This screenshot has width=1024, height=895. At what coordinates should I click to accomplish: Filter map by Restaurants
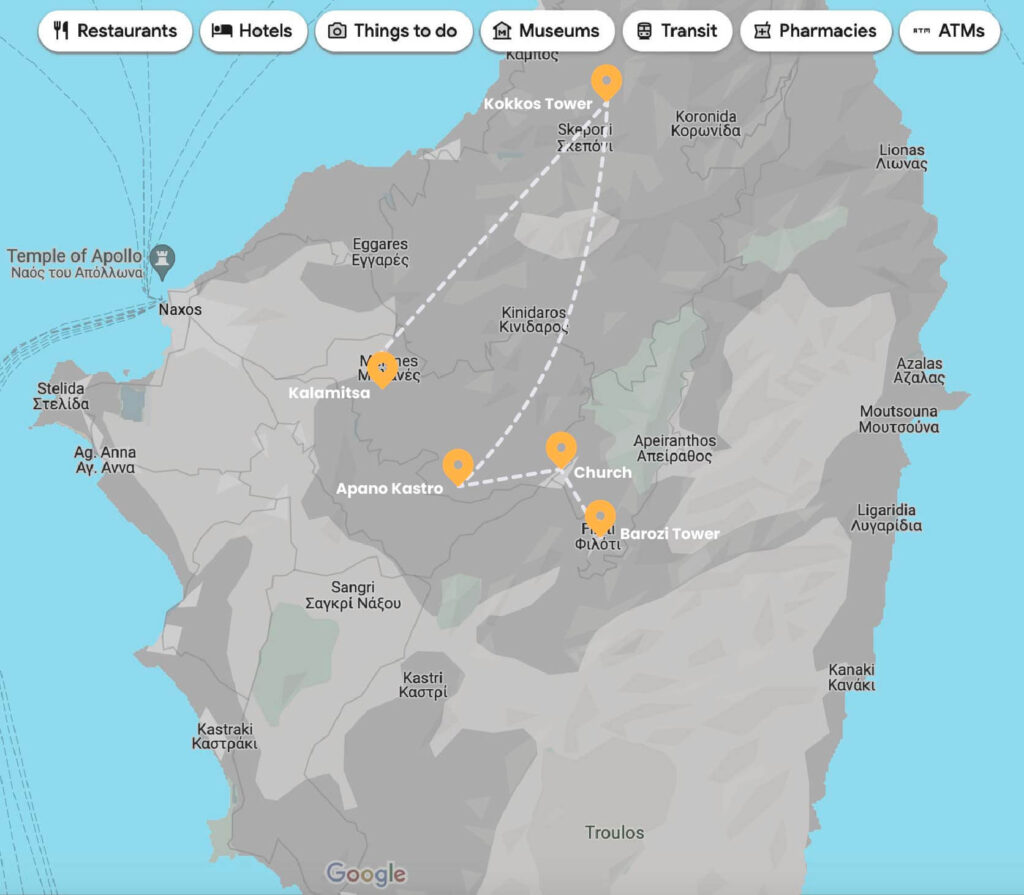click(x=115, y=31)
